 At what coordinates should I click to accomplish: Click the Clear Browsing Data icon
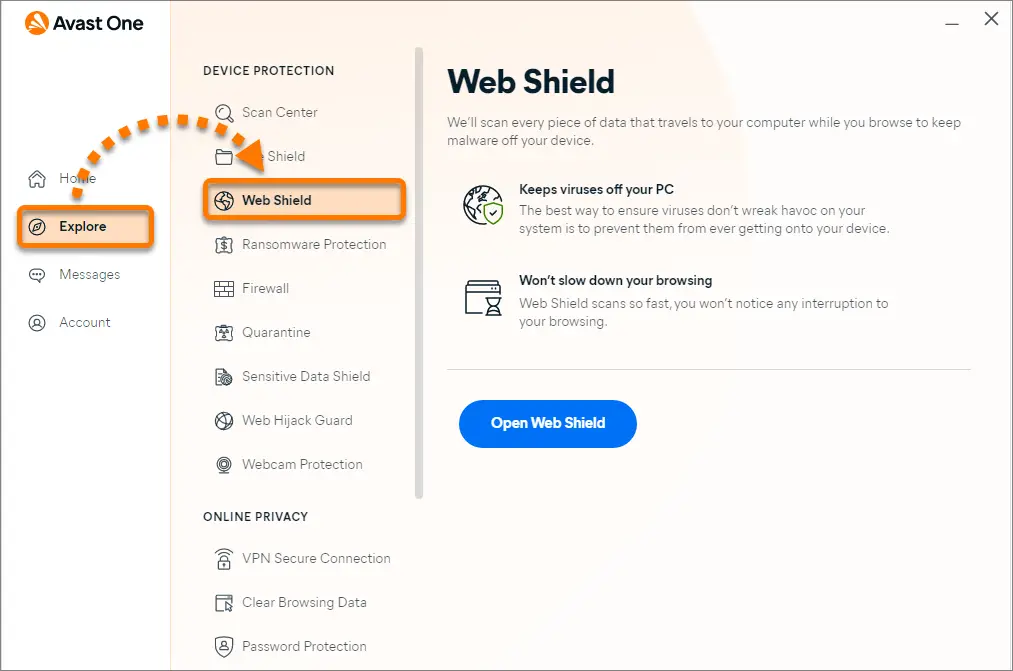click(x=224, y=603)
